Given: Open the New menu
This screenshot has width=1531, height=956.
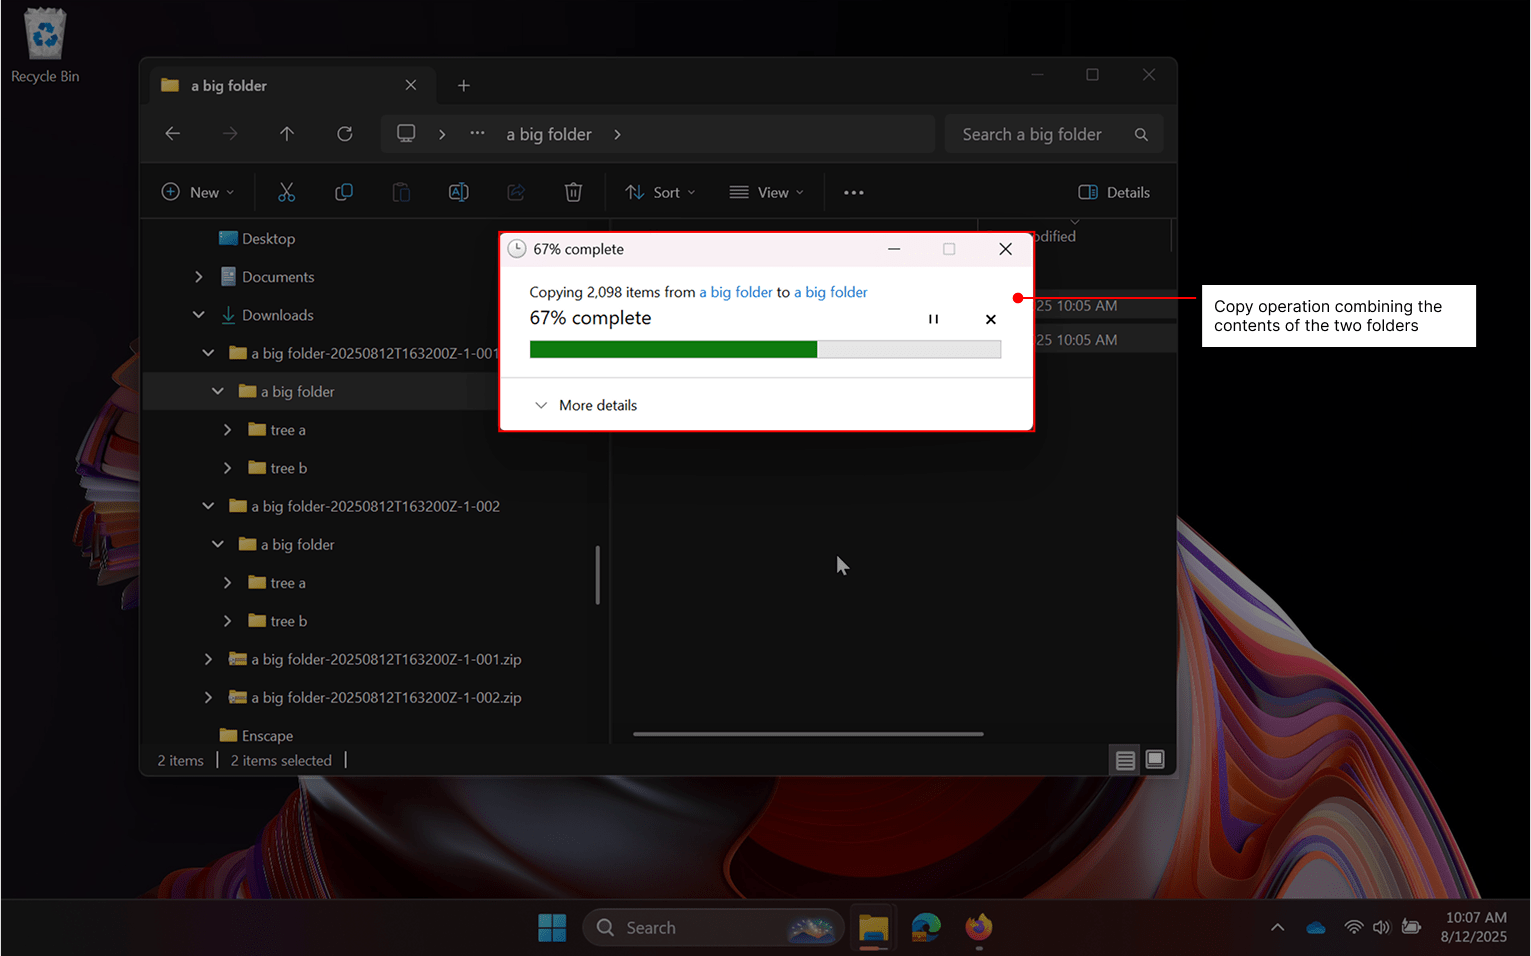Looking at the screenshot, I should tap(197, 191).
